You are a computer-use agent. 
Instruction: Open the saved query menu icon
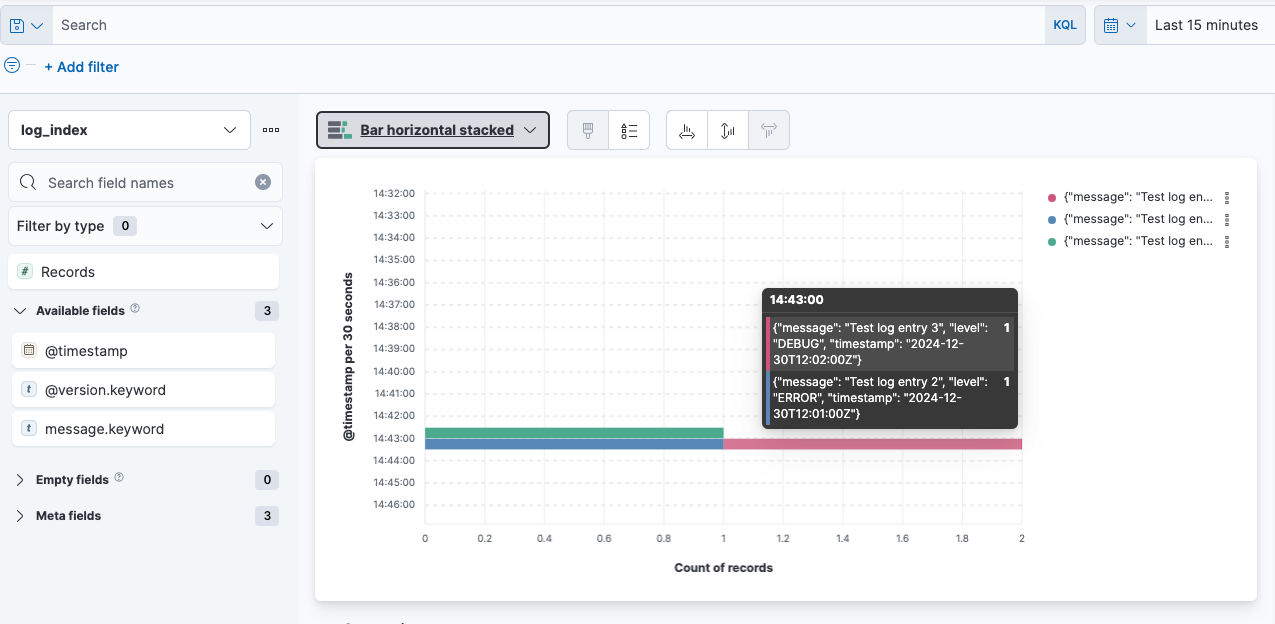(x=26, y=25)
